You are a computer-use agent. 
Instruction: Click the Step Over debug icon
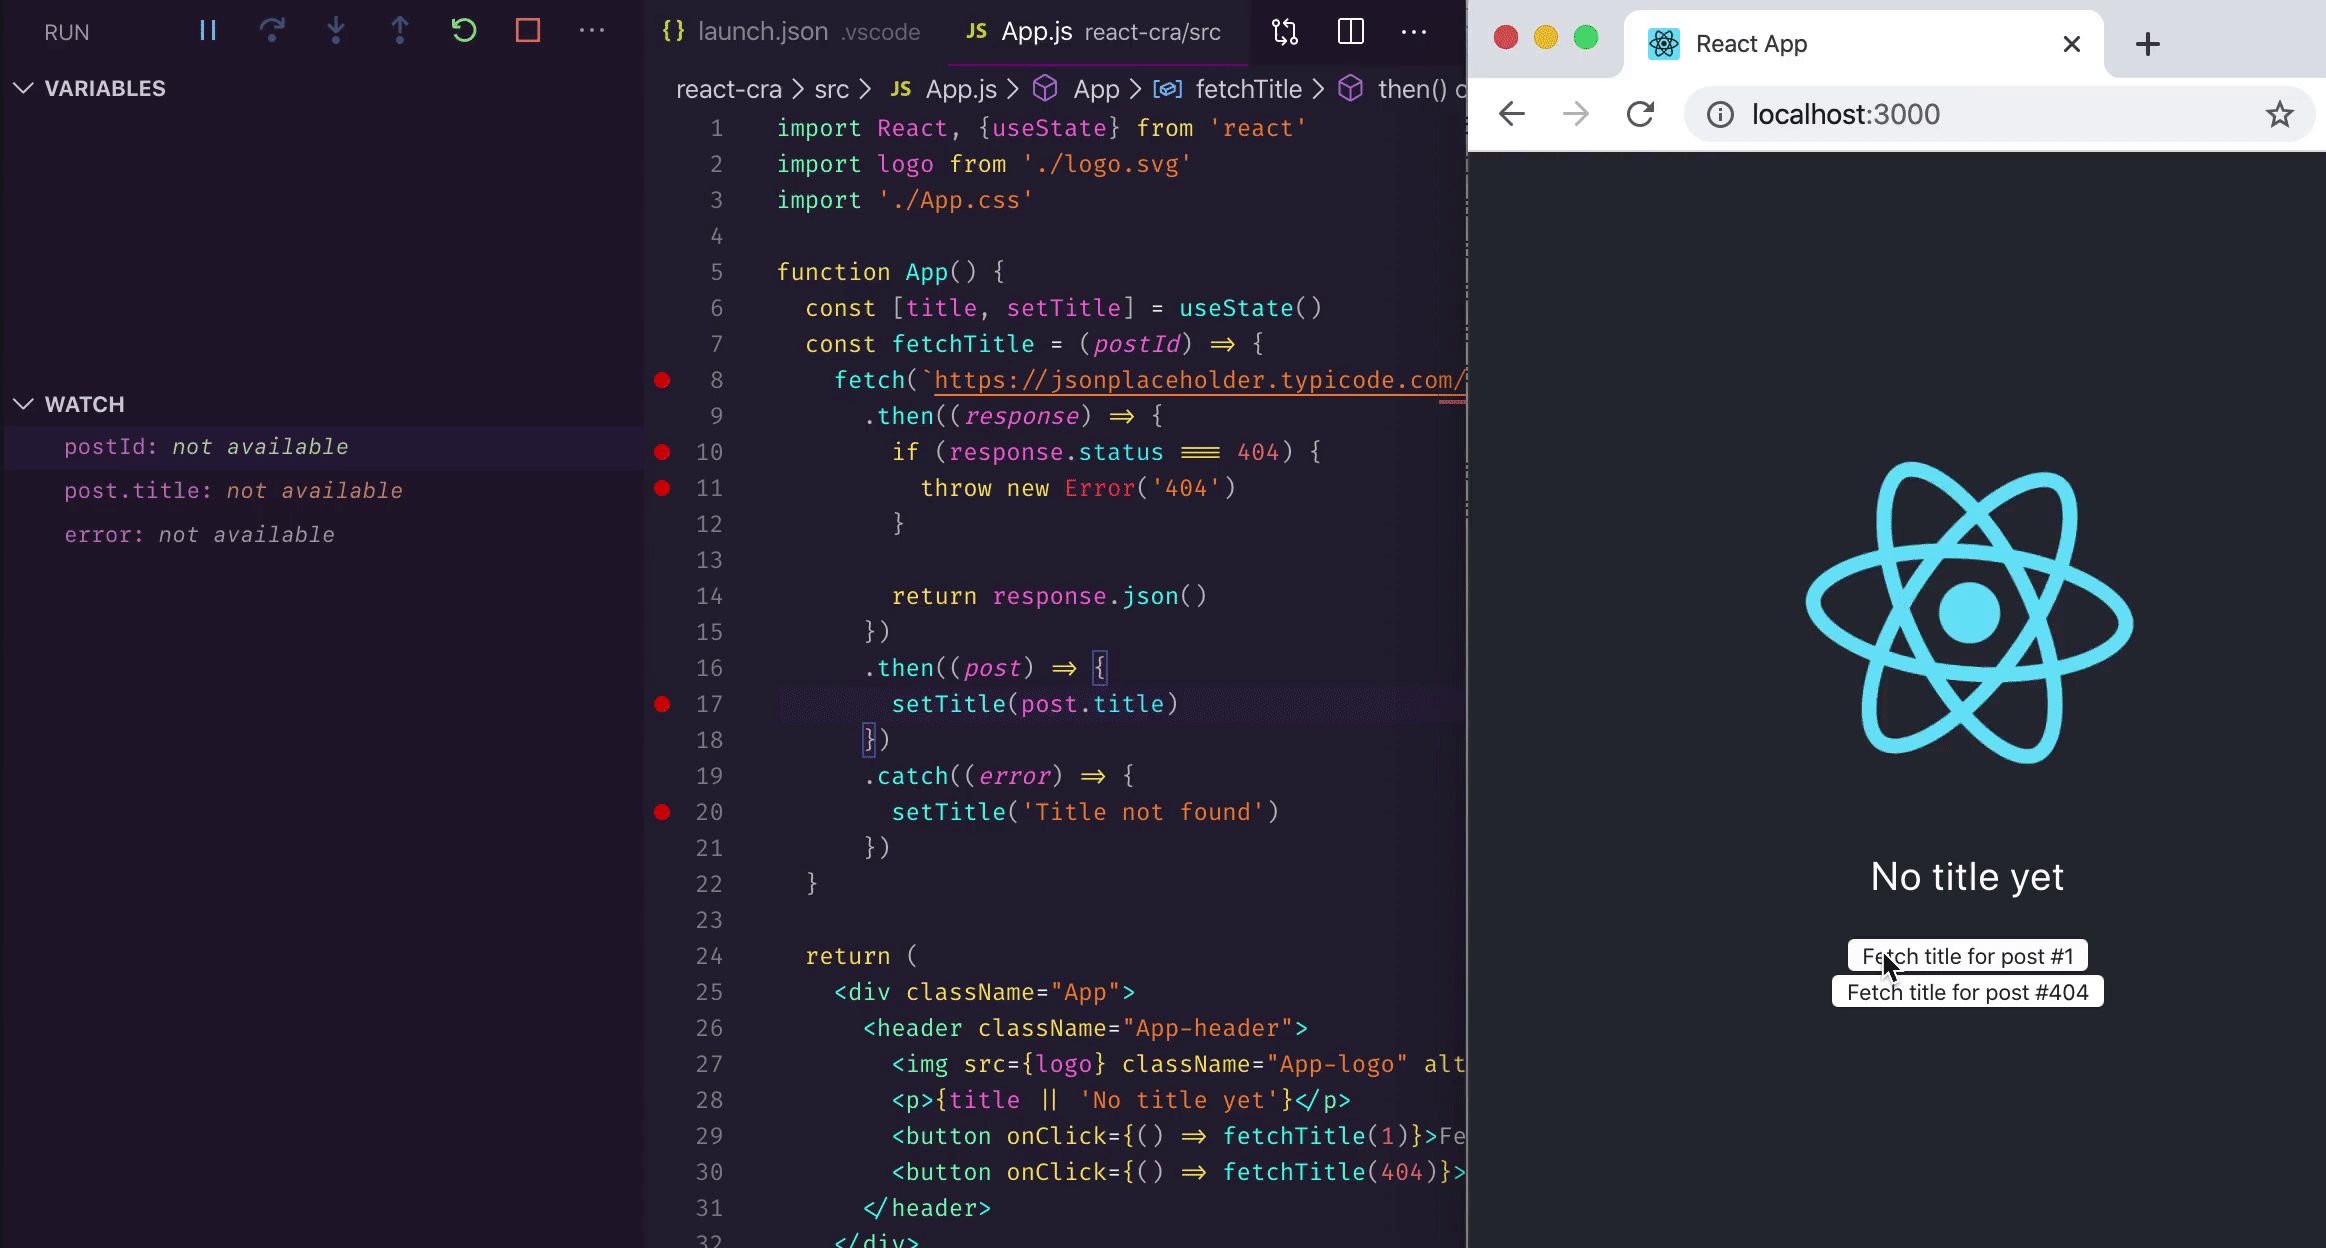click(272, 31)
